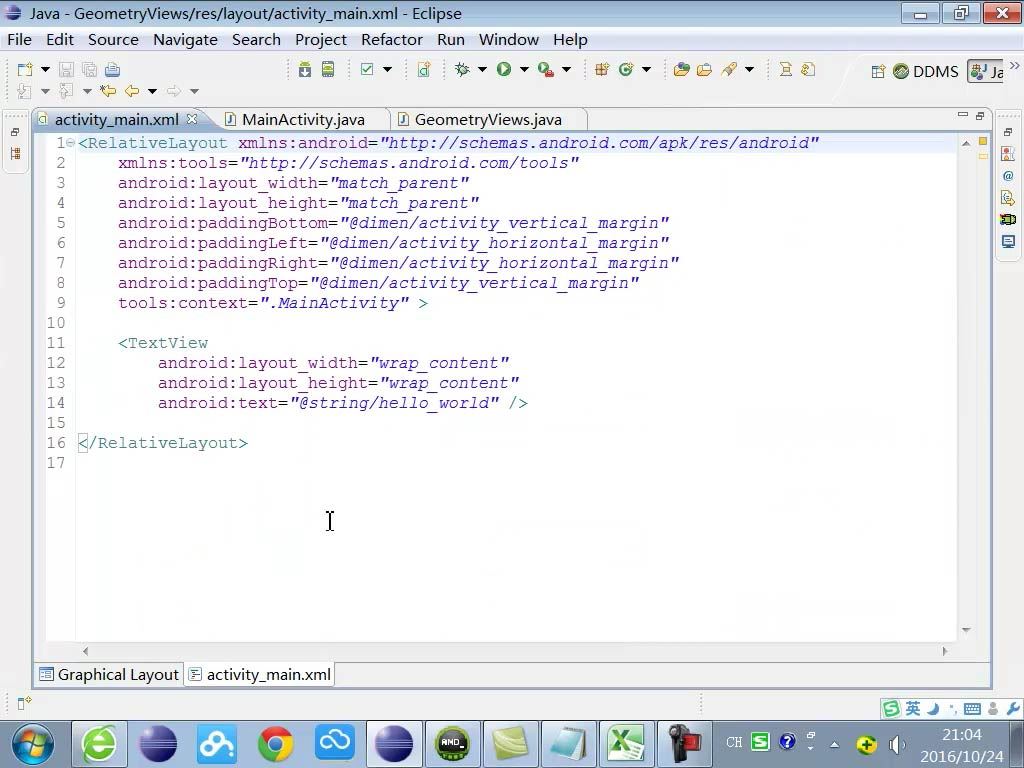This screenshot has width=1024, height=768.
Task: Click the New Java Package icon
Action: tap(602, 69)
